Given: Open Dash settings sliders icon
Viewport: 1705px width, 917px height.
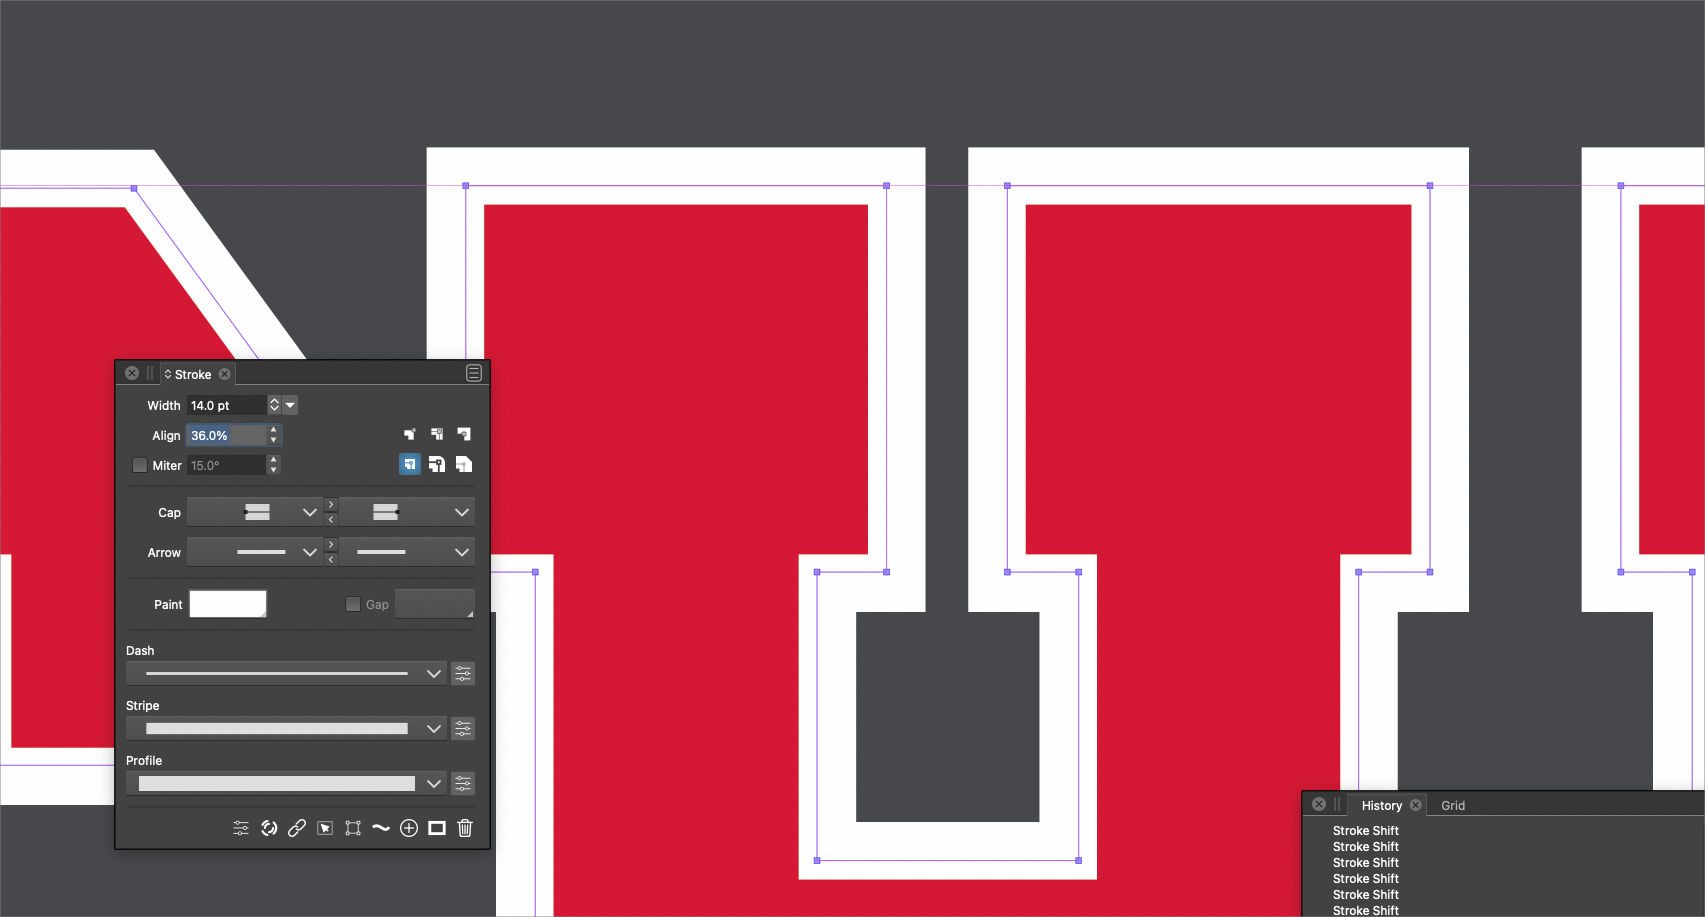Looking at the screenshot, I should (x=463, y=674).
